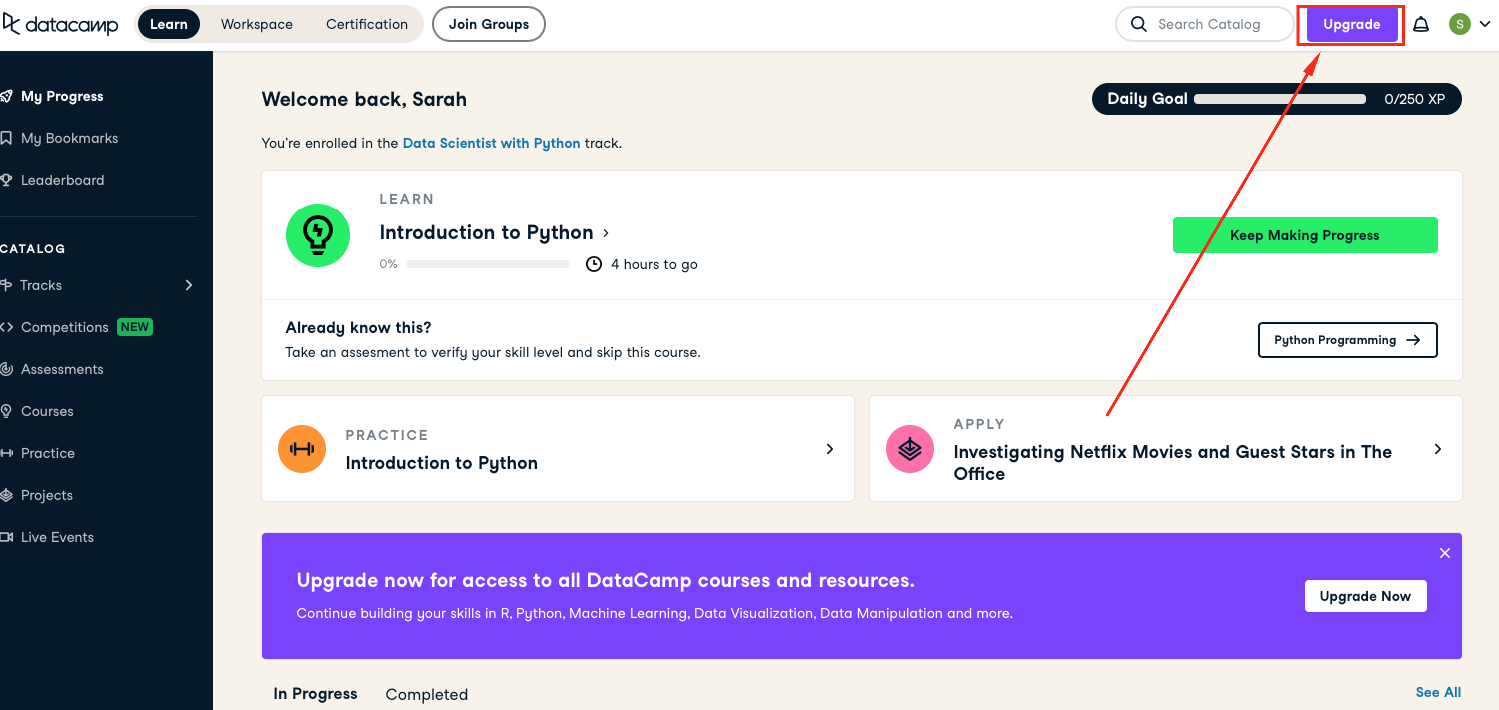
Task: Click the orange dumbbell Practice icon
Action: point(302,449)
